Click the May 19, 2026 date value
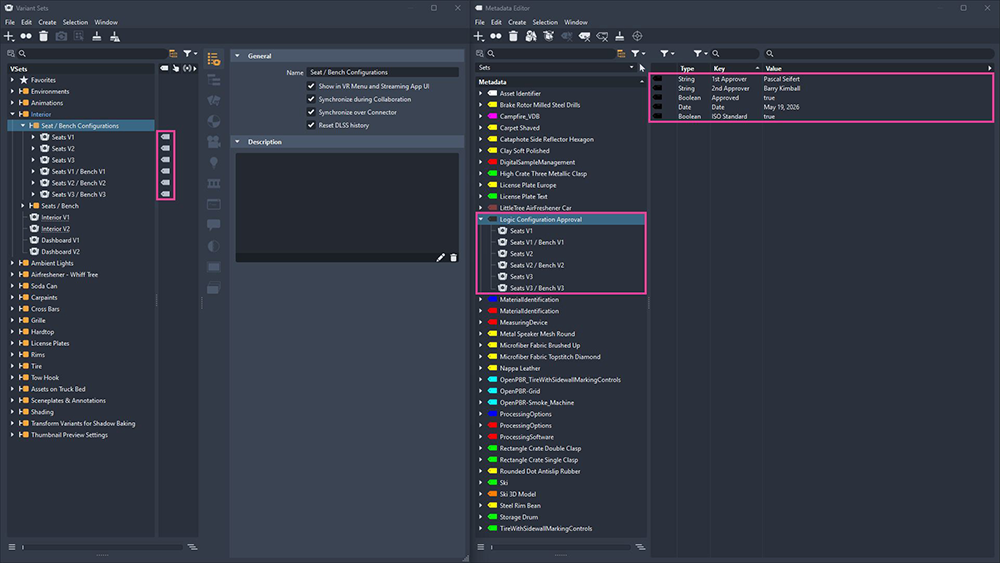The height and width of the screenshot is (563, 1000). (781, 107)
